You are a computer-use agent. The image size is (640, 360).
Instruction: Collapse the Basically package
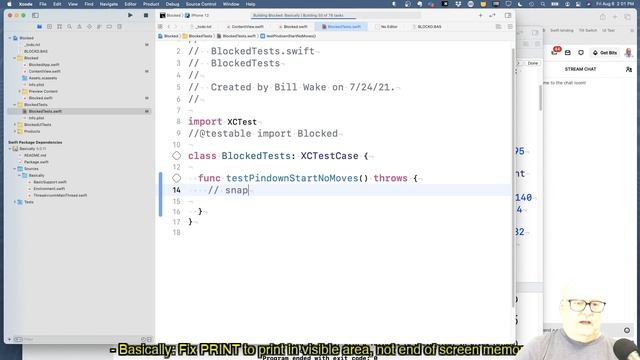(10, 149)
